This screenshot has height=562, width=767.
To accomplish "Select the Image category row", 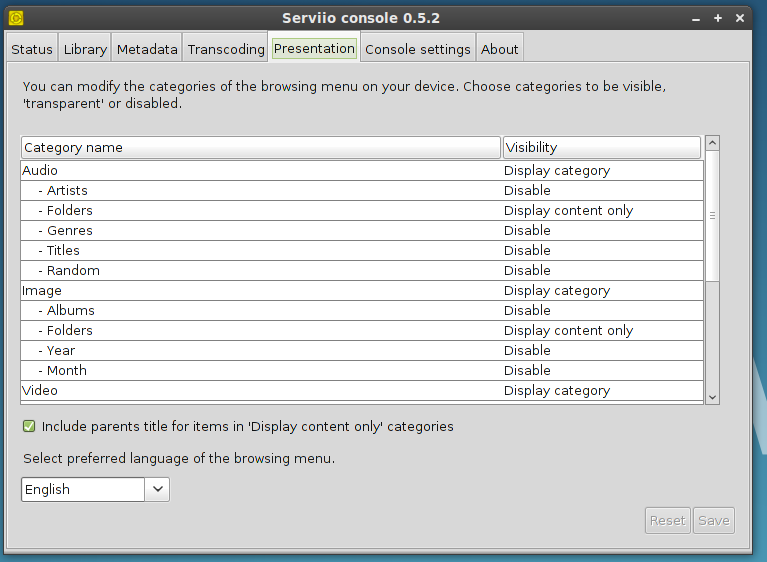I will (362, 291).
